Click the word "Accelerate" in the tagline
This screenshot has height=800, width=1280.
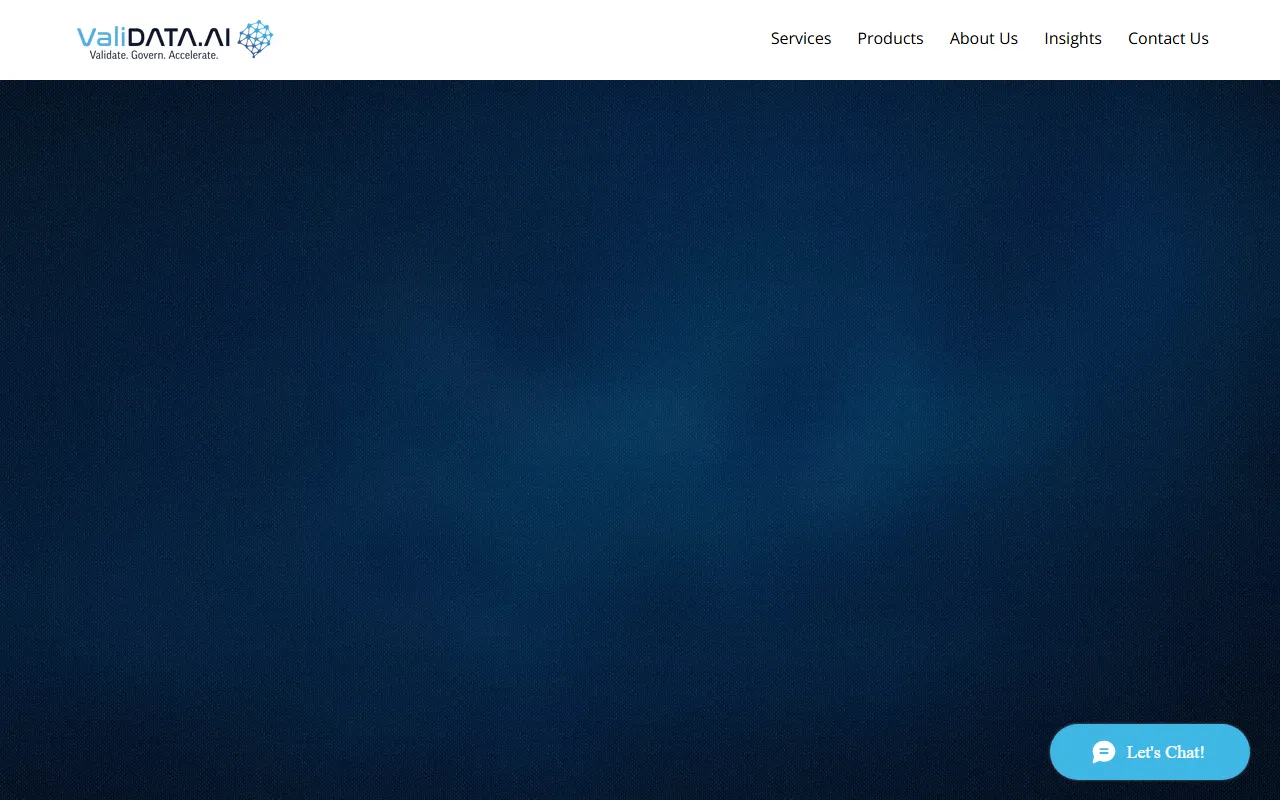(x=193, y=55)
